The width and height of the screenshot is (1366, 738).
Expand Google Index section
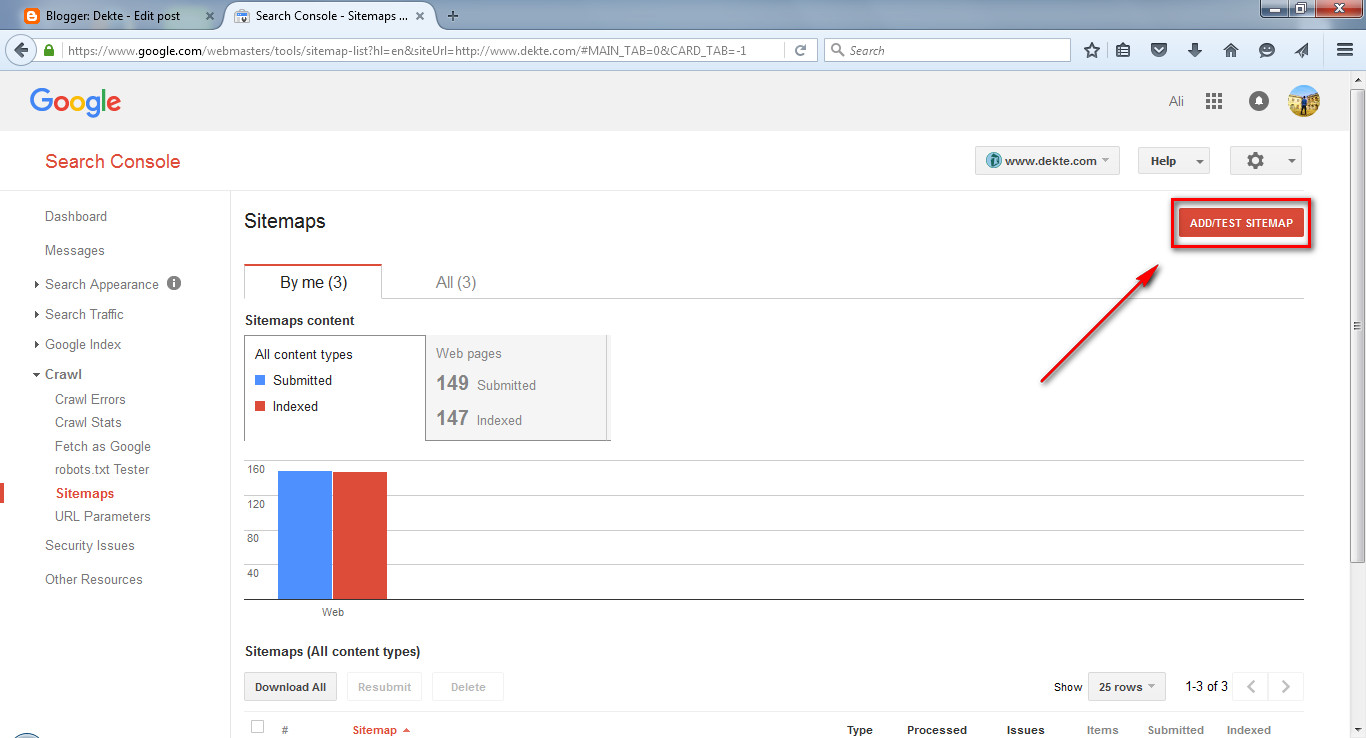tap(37, 345)
